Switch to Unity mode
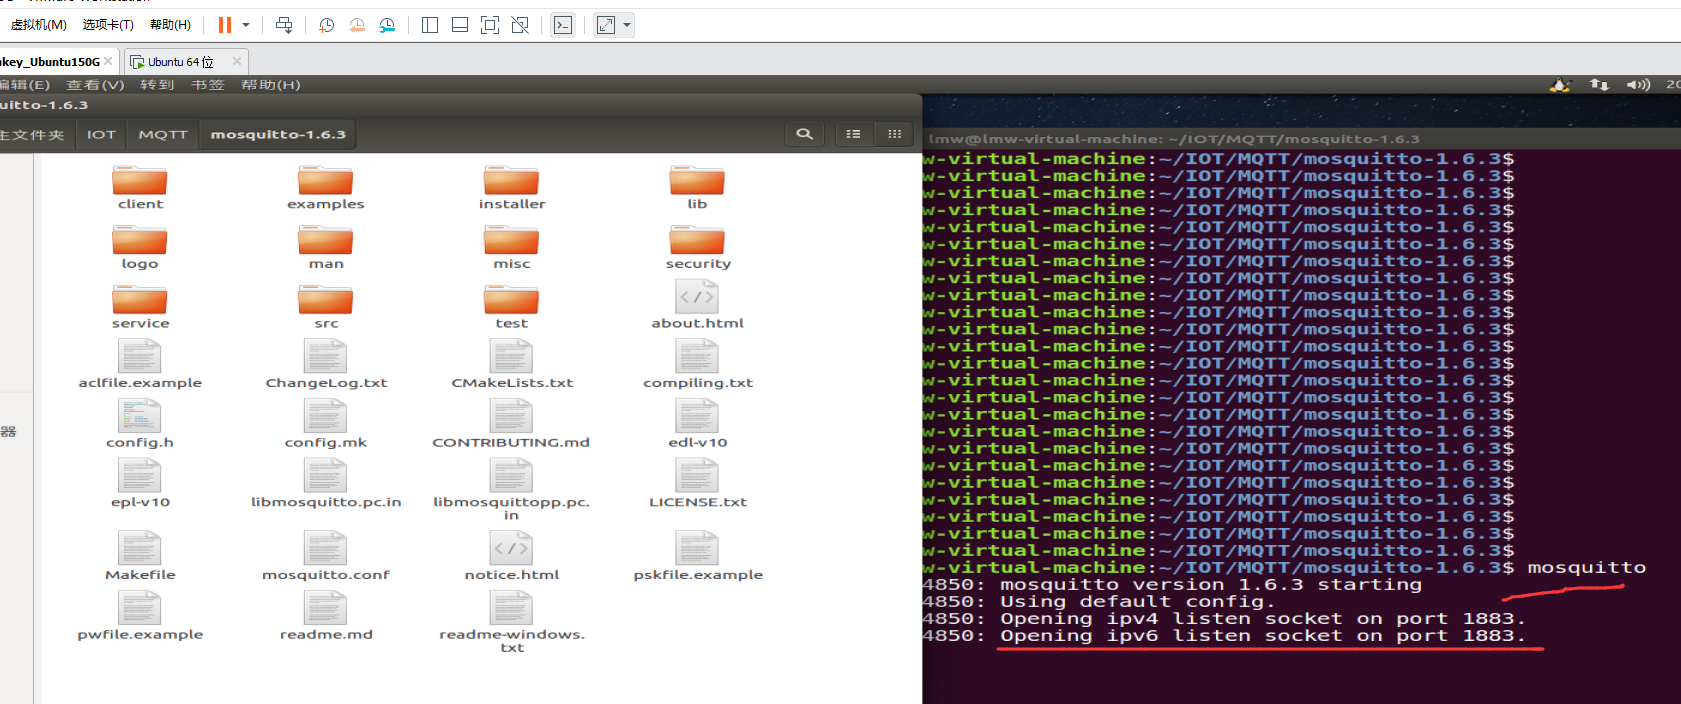Image resolution: width=1681 pixels, height=704 pixels. coord(520,25)
